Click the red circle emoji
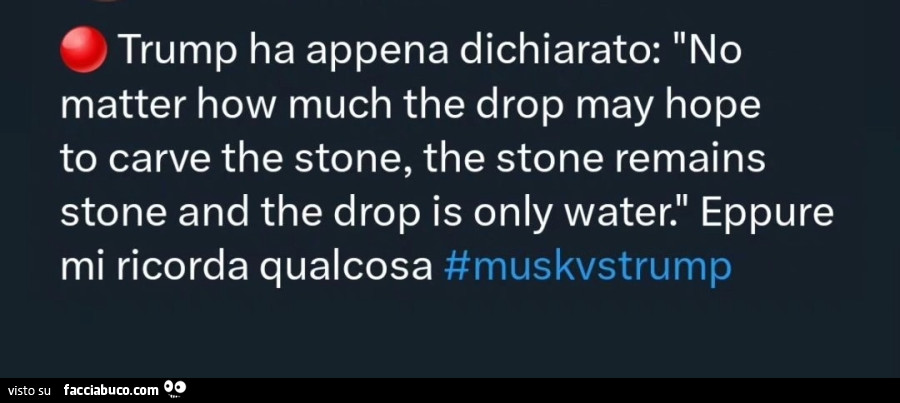The height and width of the screenshot is (403, 900). tap(84, 50)
